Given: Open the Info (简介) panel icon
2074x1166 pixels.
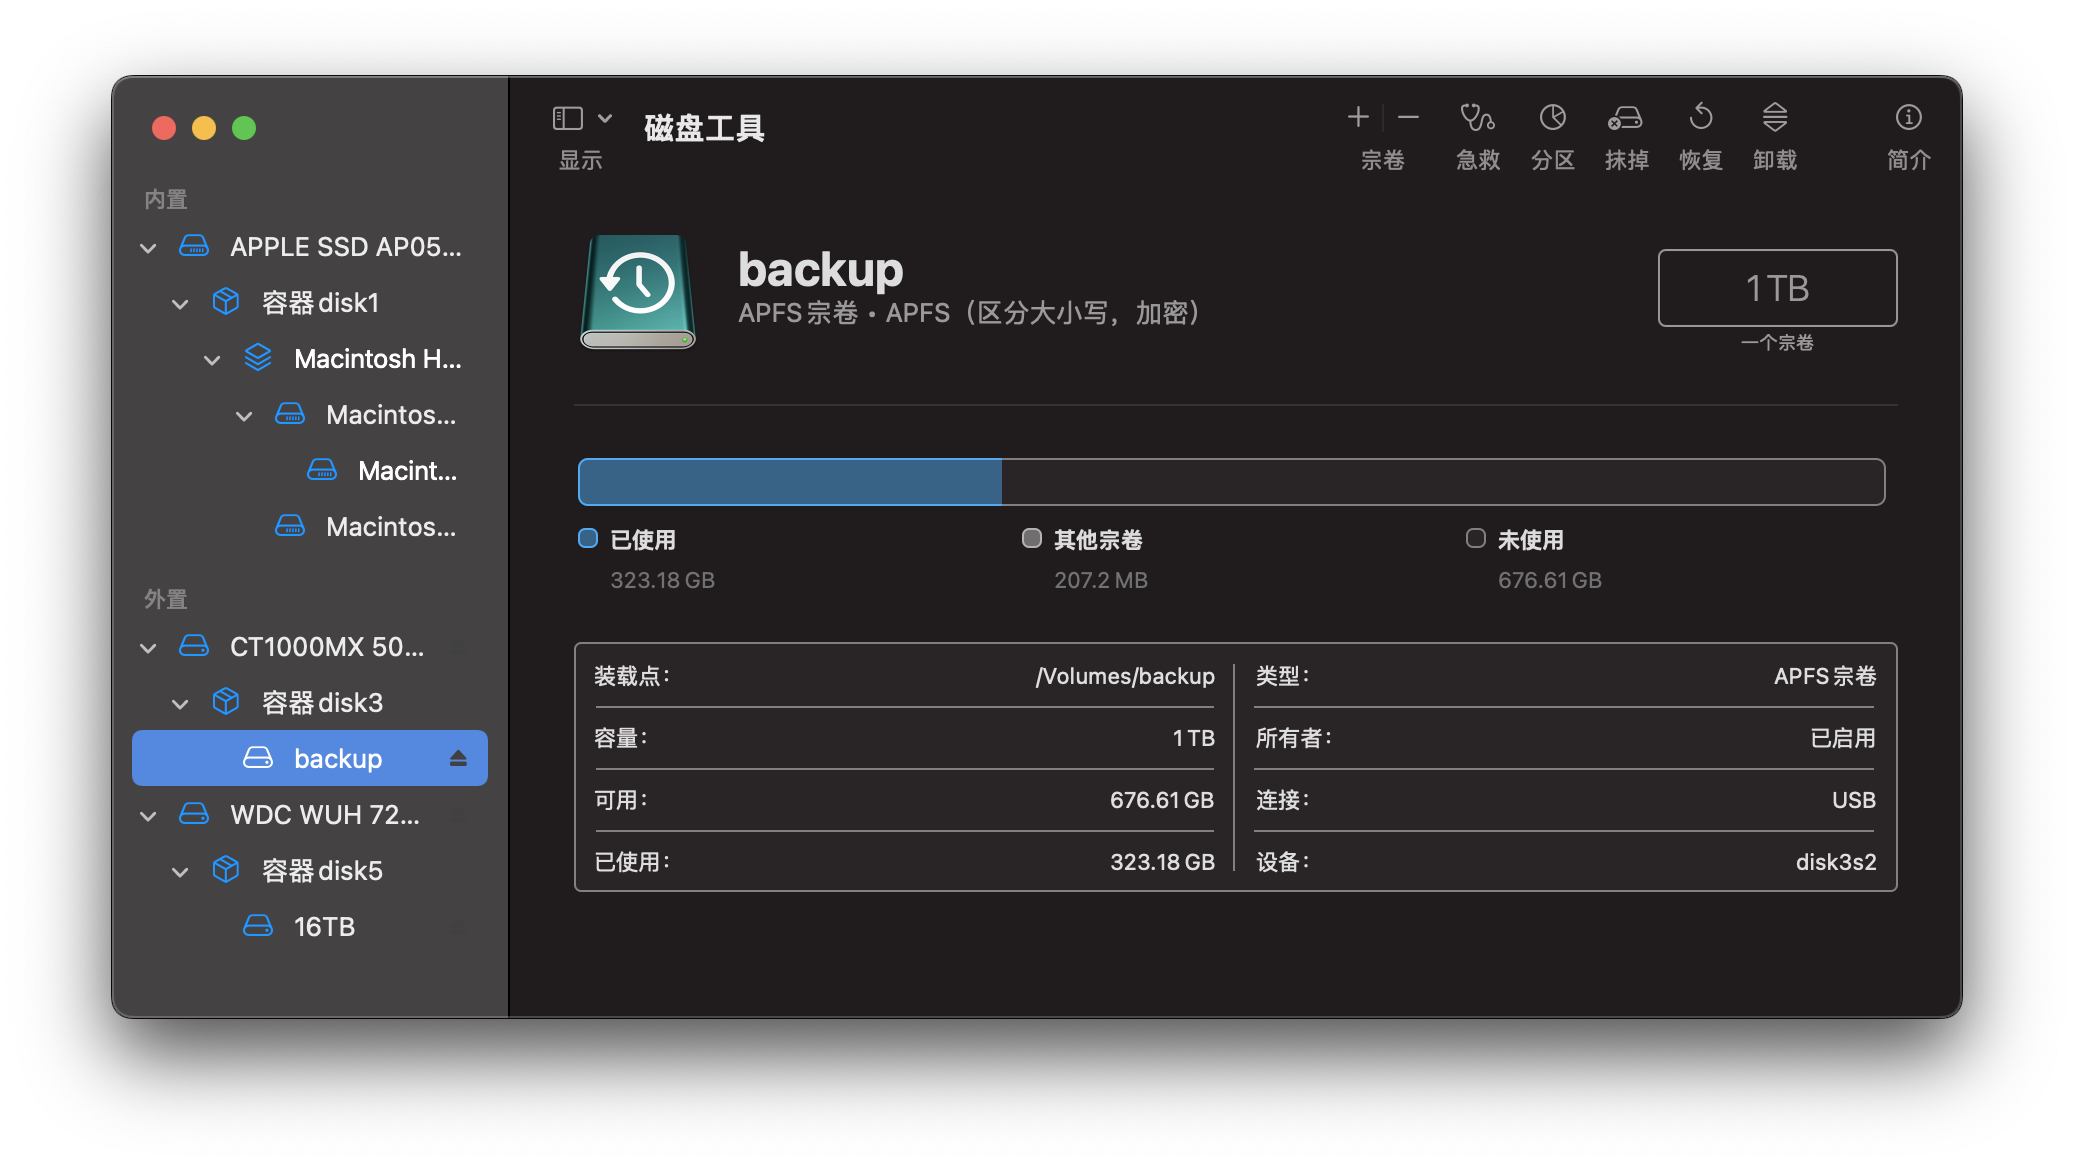Looking at the screenshot, I should point(1908,118).
